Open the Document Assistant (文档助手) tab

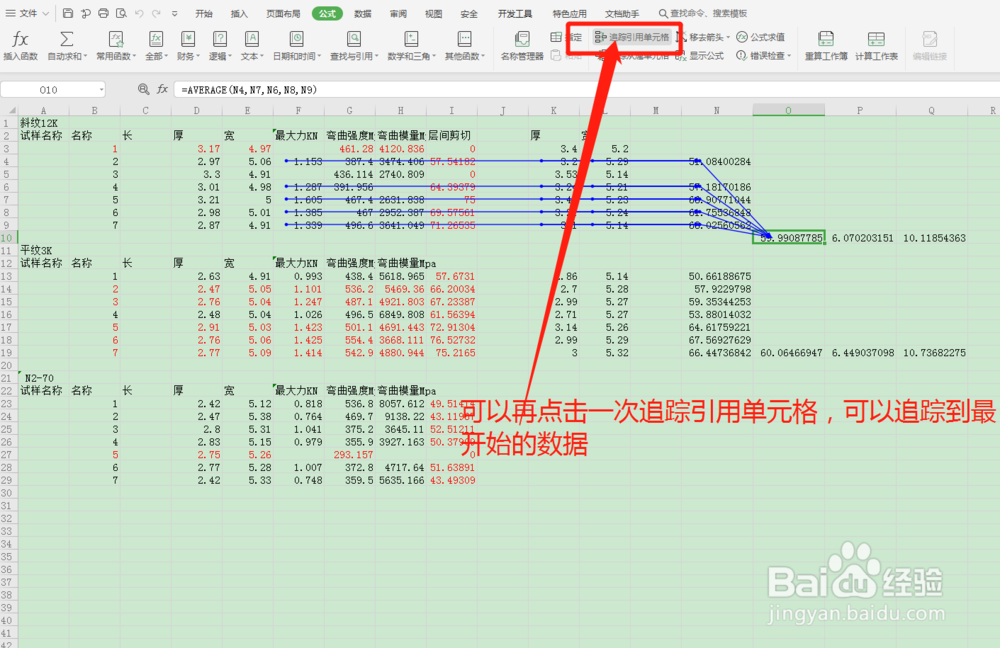(622, 13)
